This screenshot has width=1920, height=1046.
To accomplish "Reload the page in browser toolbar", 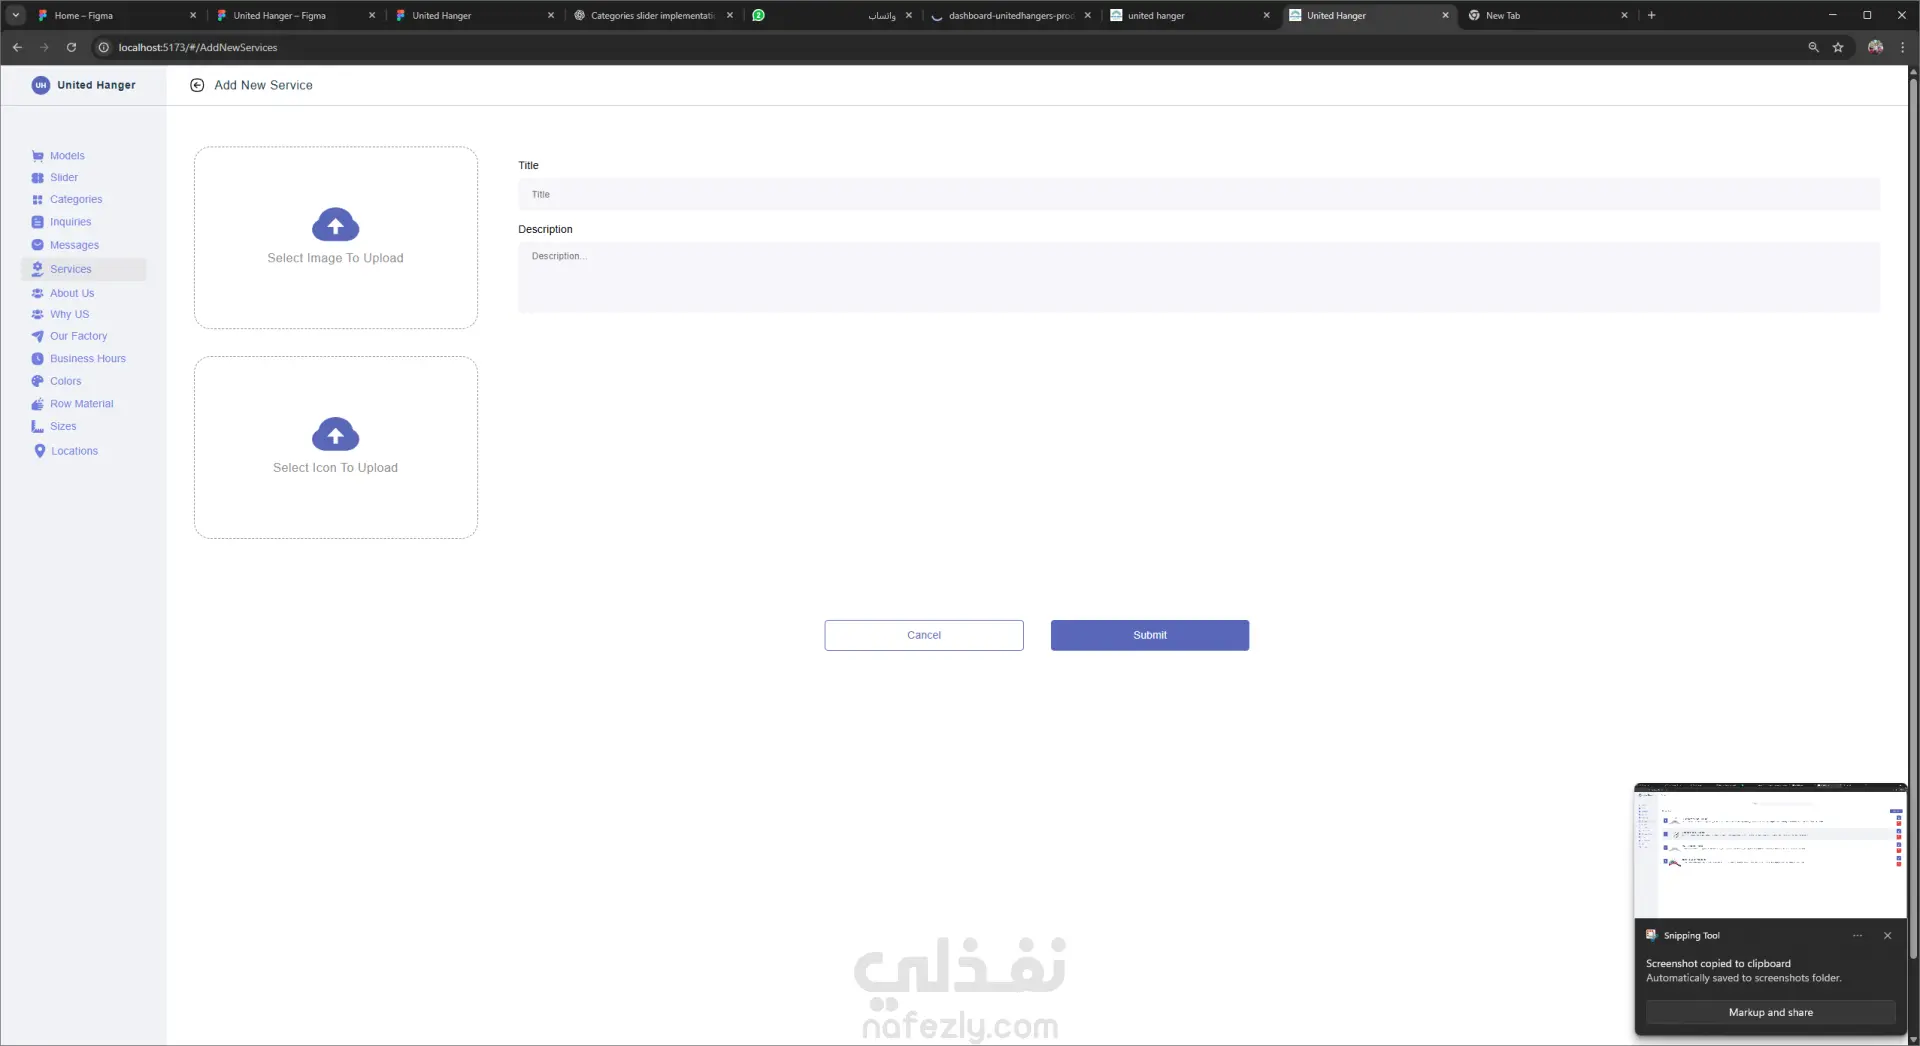I will click(71, 47).
